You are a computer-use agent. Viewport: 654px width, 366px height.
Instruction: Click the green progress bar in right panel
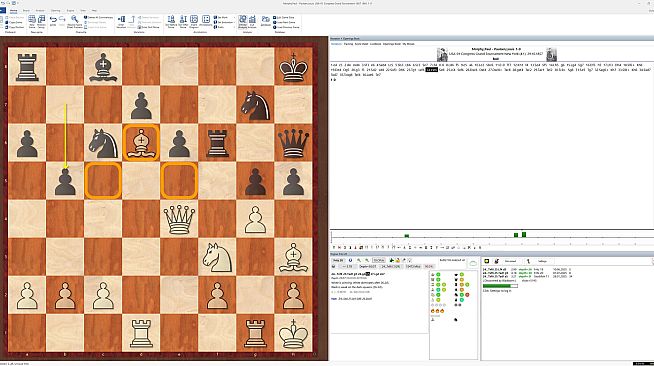(x=500, y=286)
